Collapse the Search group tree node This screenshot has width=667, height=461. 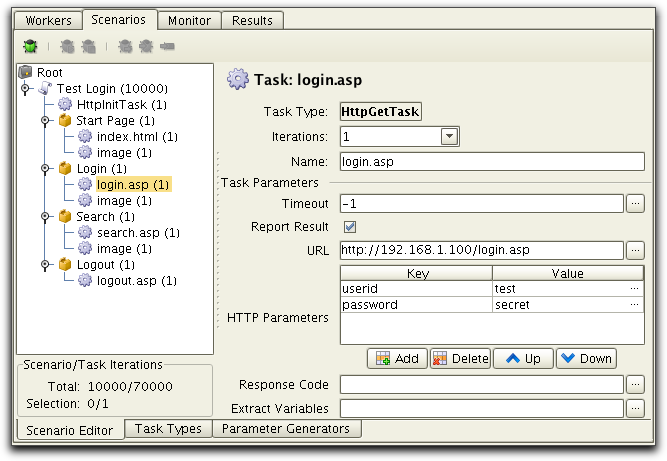(45, 217)
